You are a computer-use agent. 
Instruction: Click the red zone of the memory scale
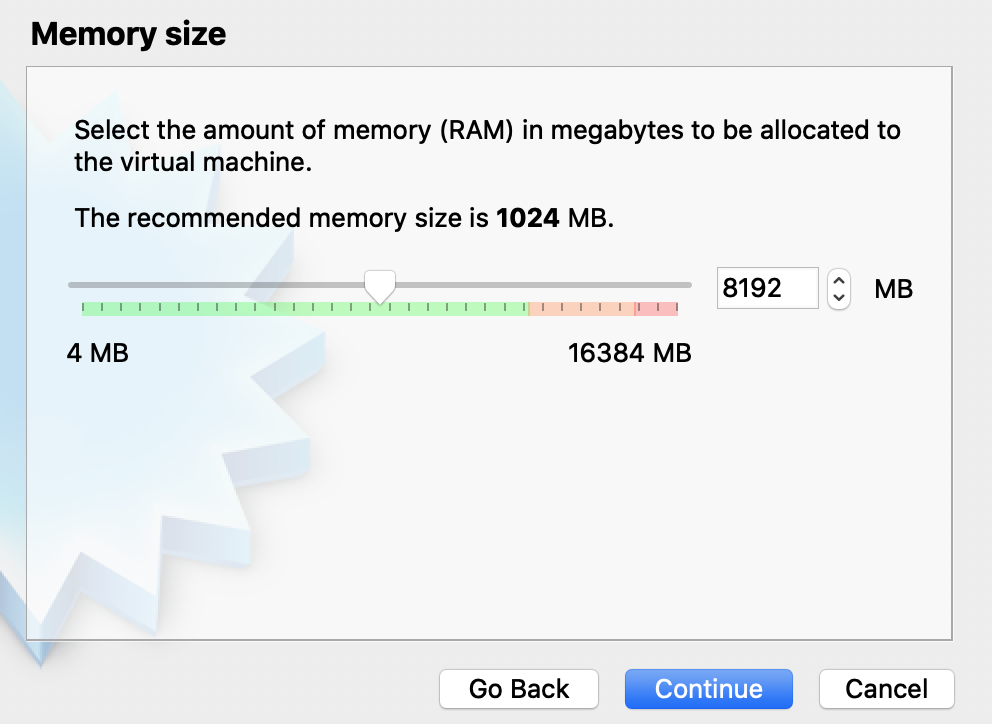[x=656, y=308]
